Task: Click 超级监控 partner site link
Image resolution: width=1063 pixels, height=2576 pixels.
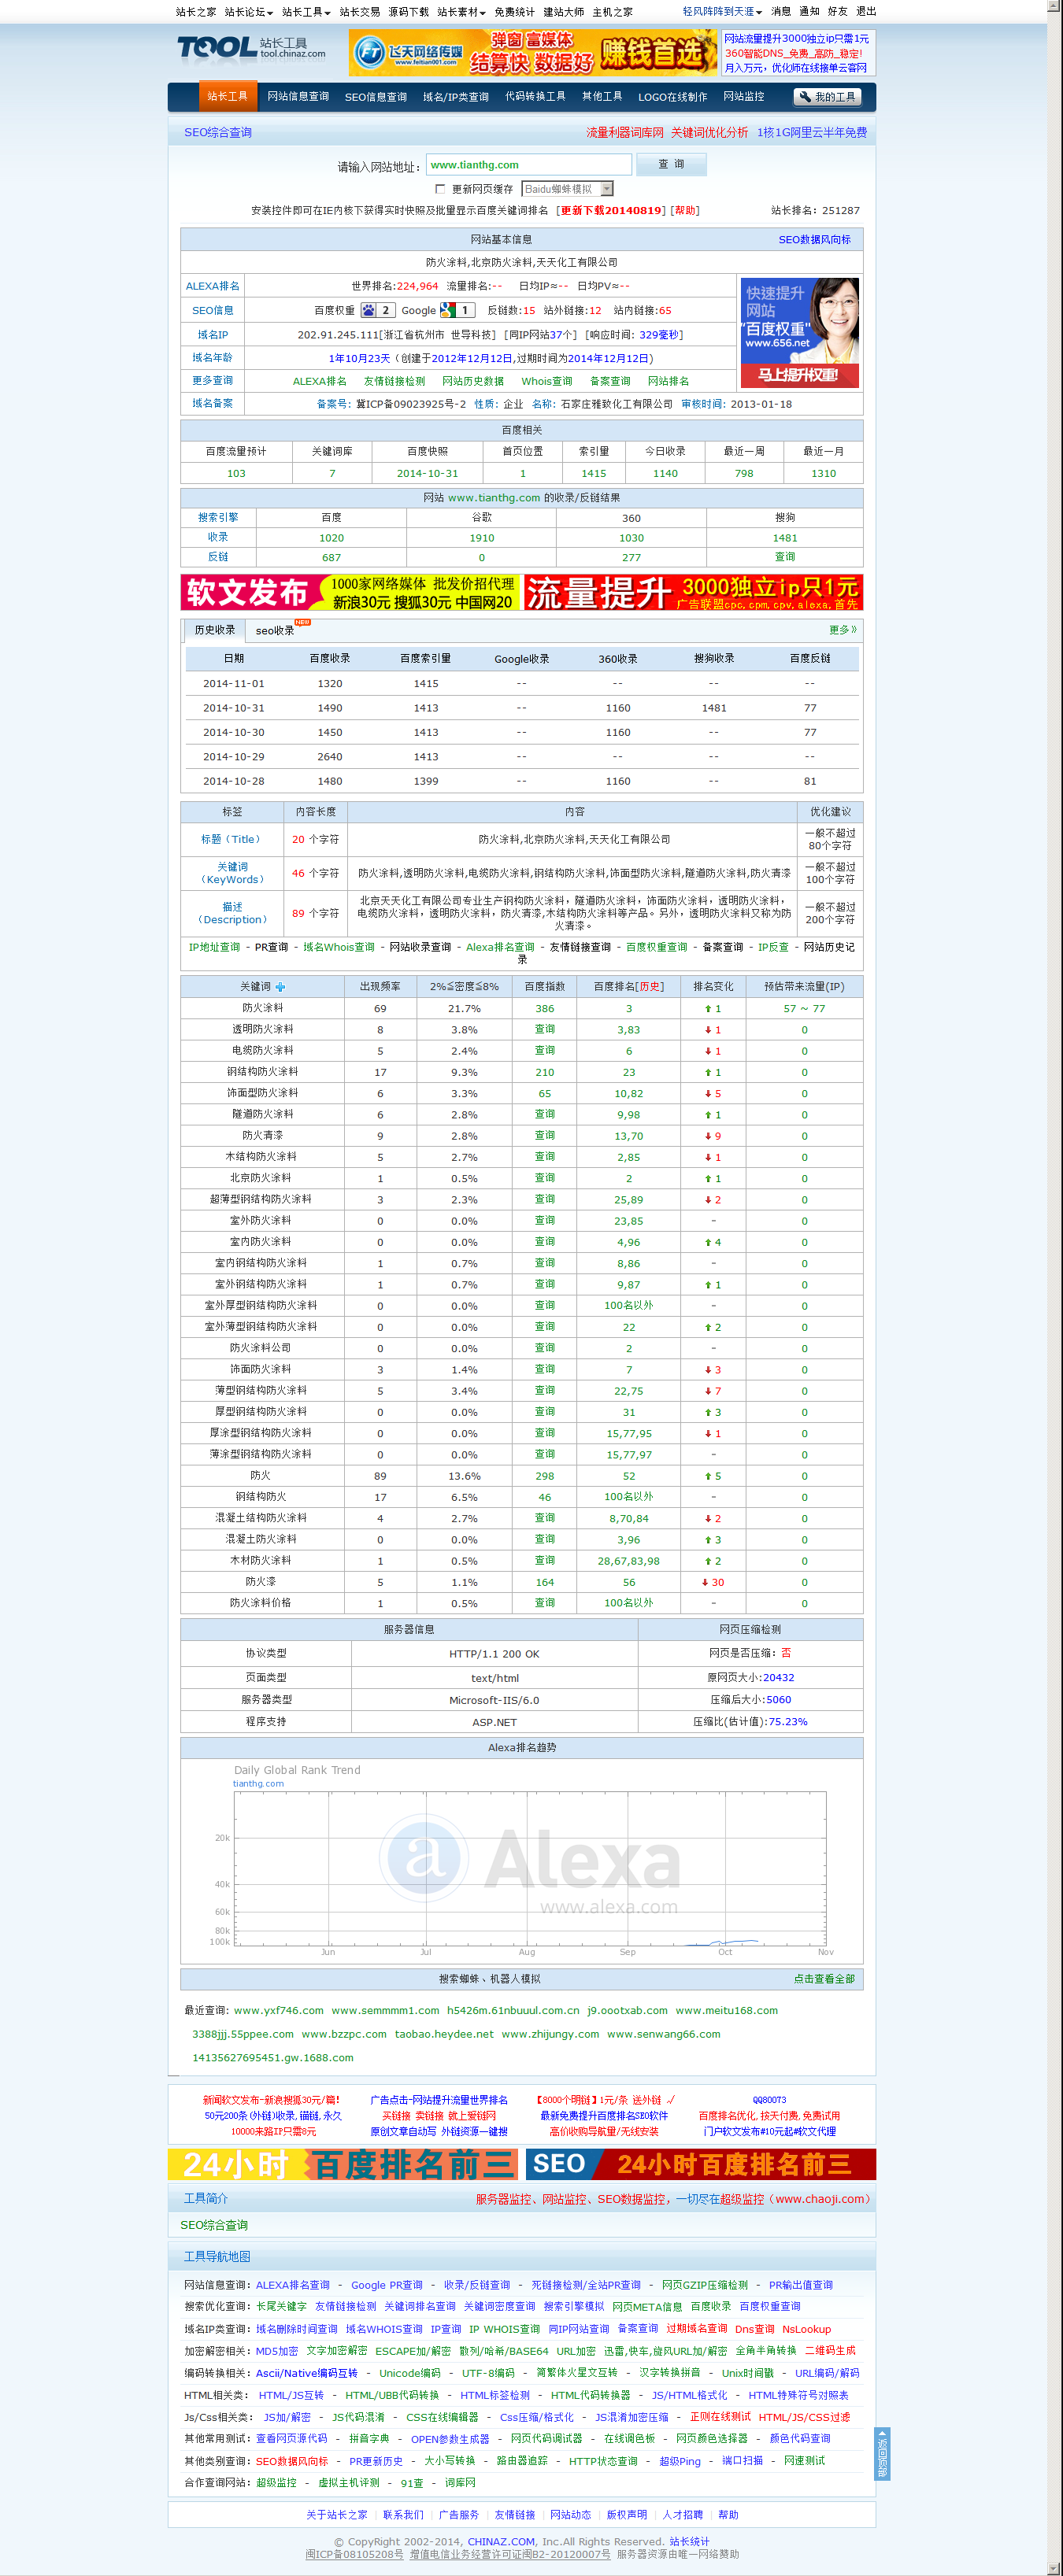Action: tap(276, 2483)
